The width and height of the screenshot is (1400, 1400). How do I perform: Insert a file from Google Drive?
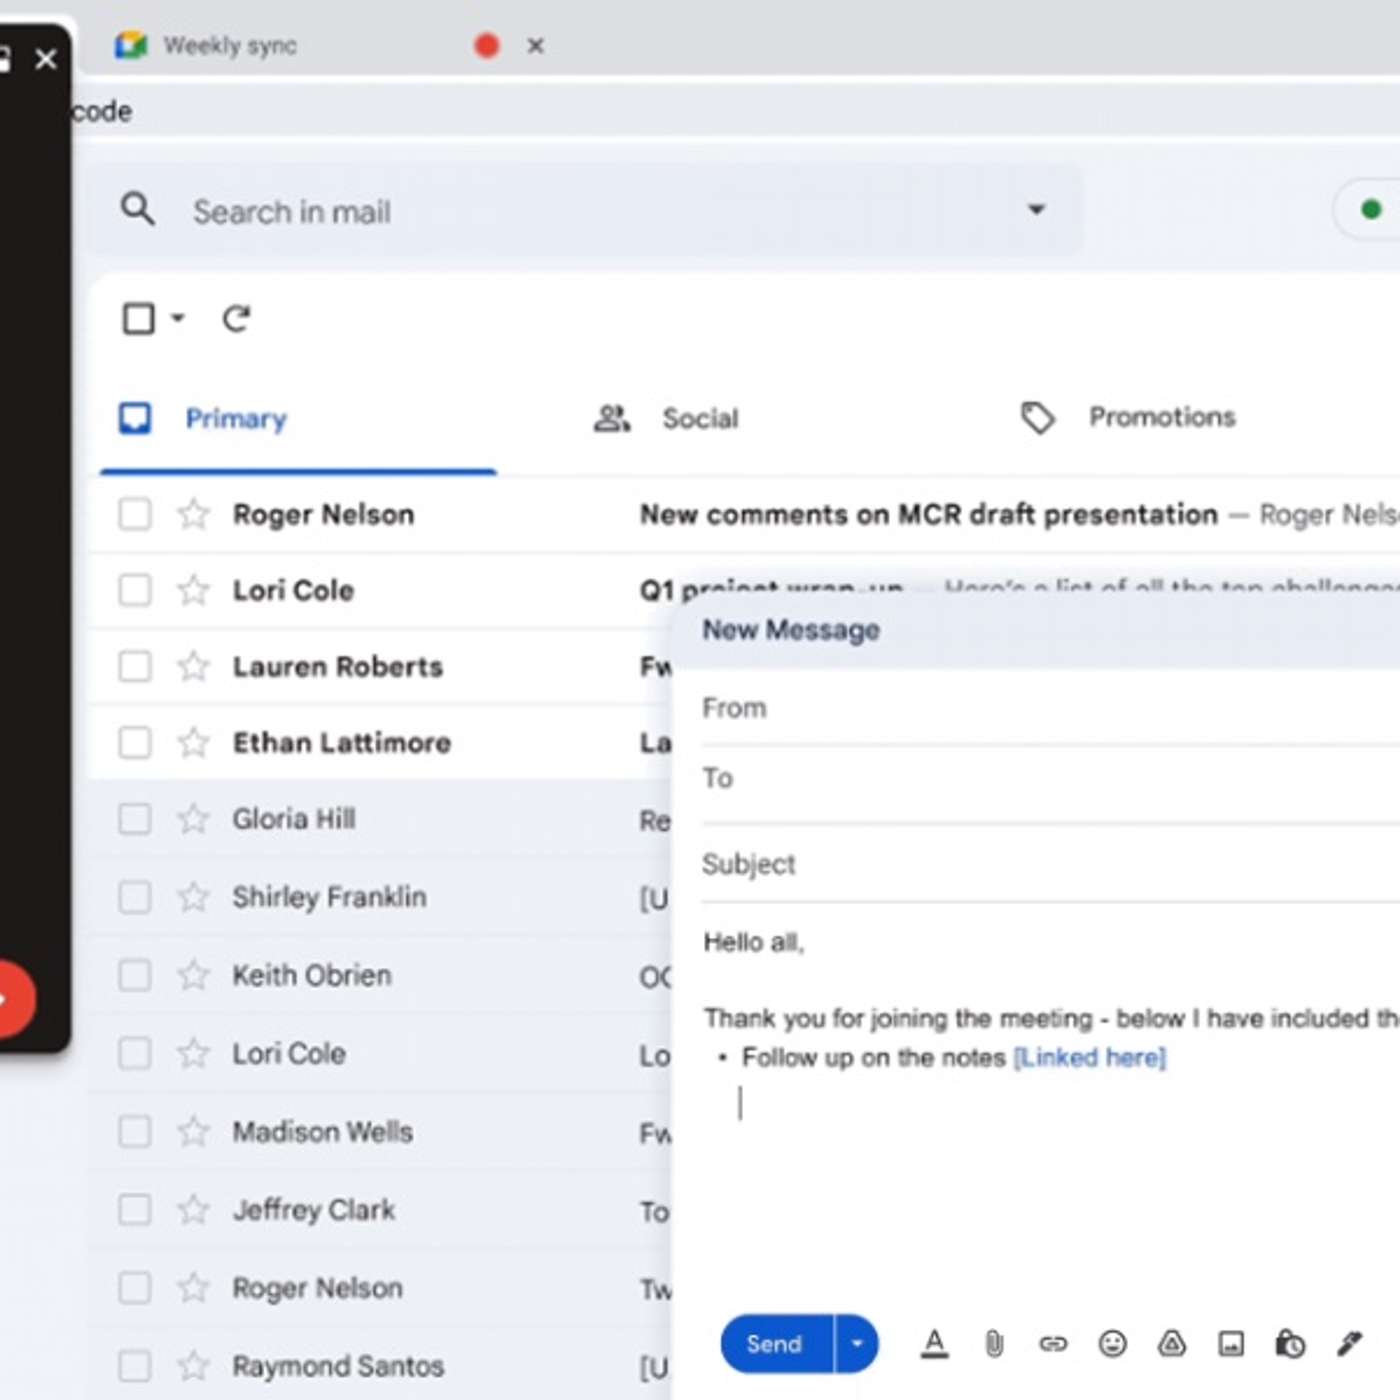pos(1171,1344)
